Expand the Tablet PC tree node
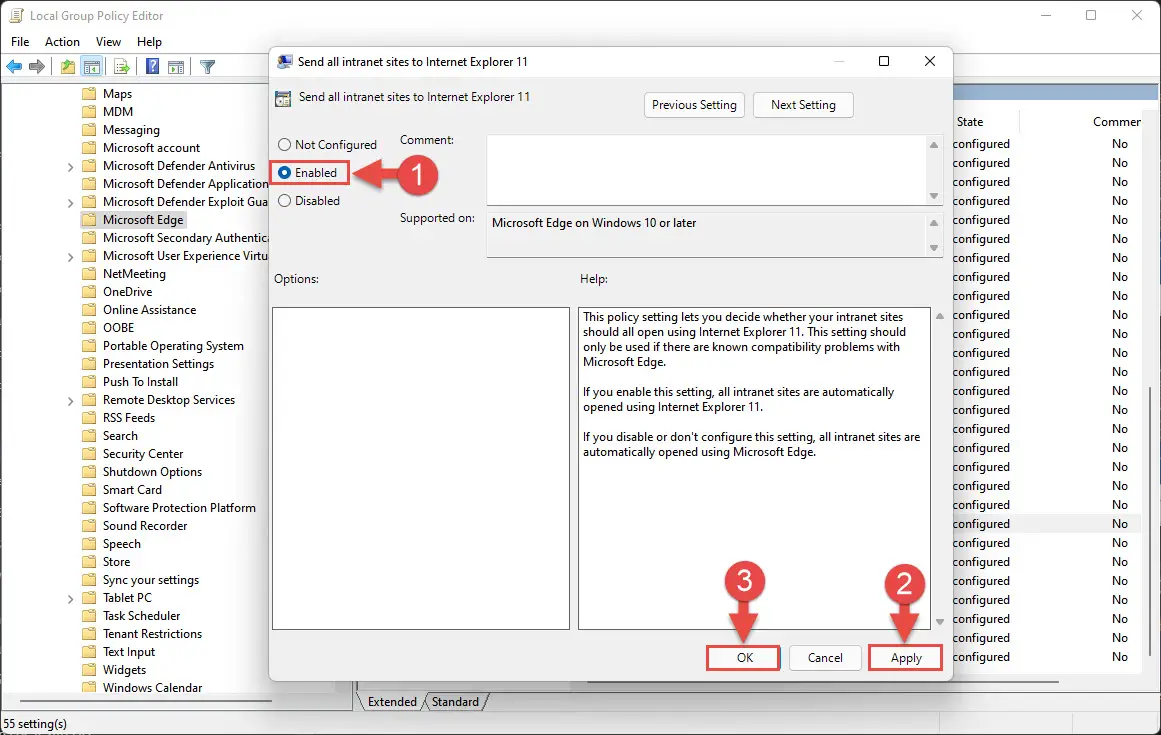 70,599
